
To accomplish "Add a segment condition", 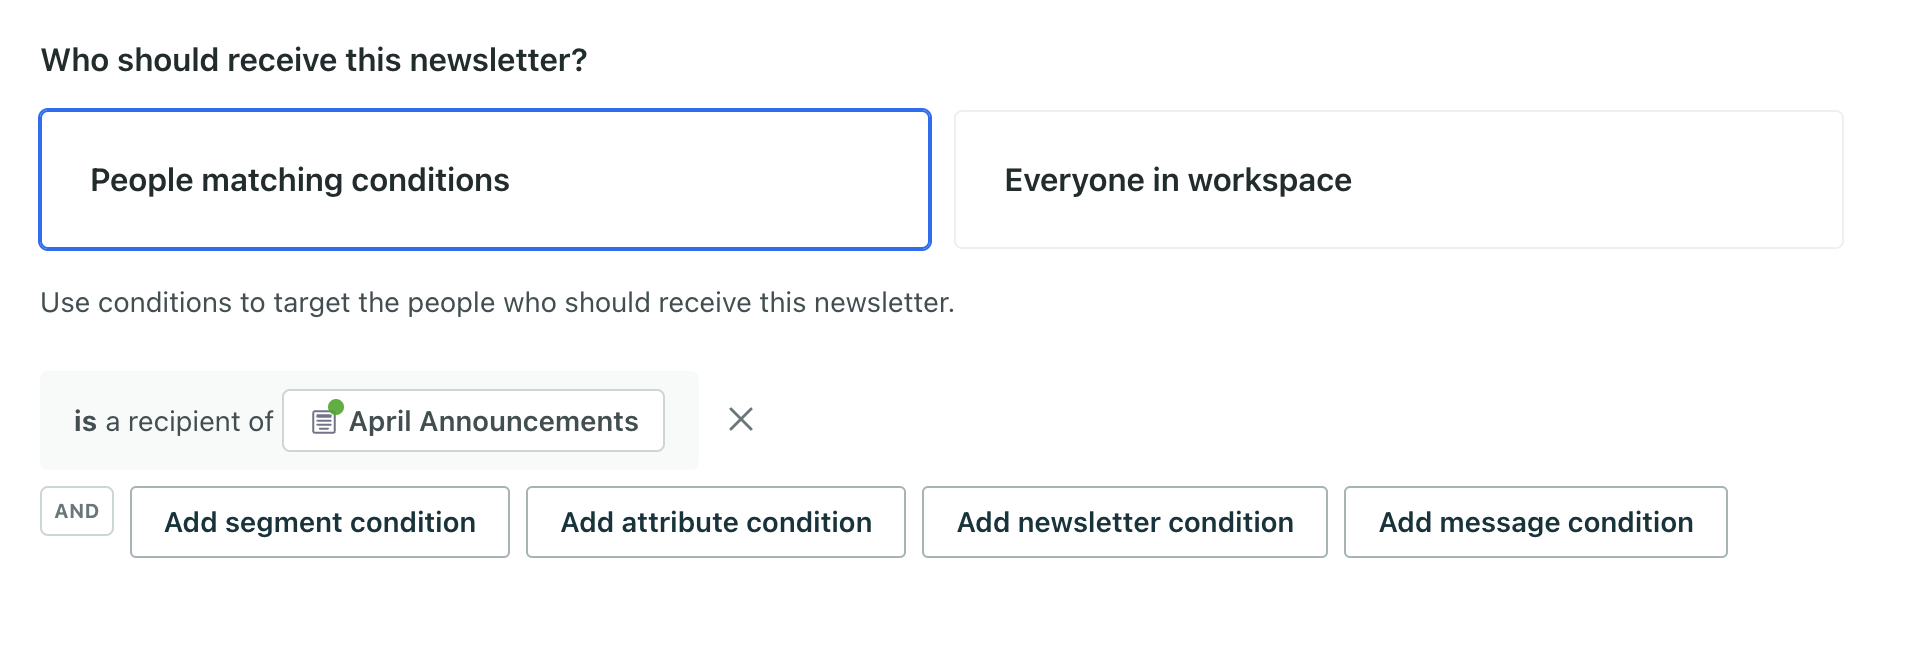I will pyautogui.click(x=320, y=522).
